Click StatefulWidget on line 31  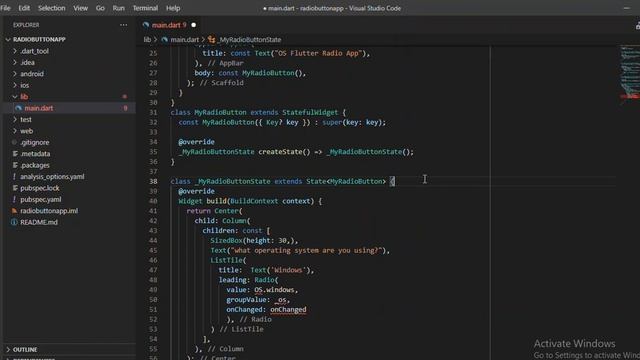tap(310, 112)
